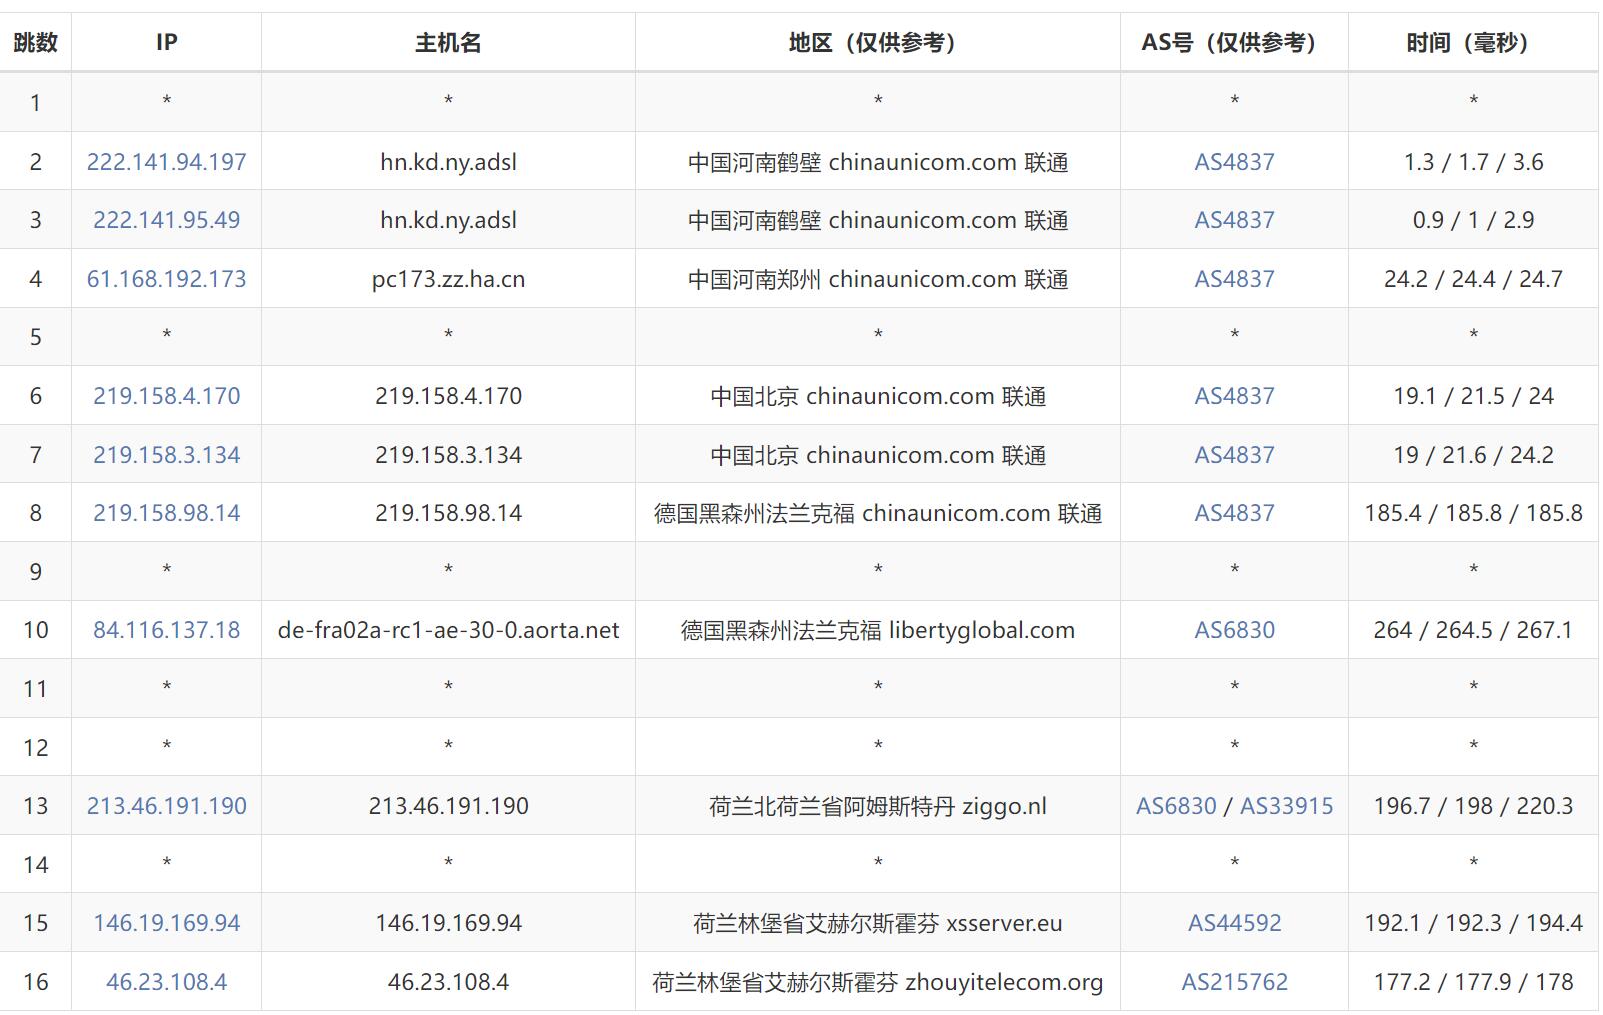The height and width of the screenshot is (1015, 1603).
Task: Click time value 1.3 / 1.7 / 3.6
Action: pyautogui.click(x=1473, y=162)
